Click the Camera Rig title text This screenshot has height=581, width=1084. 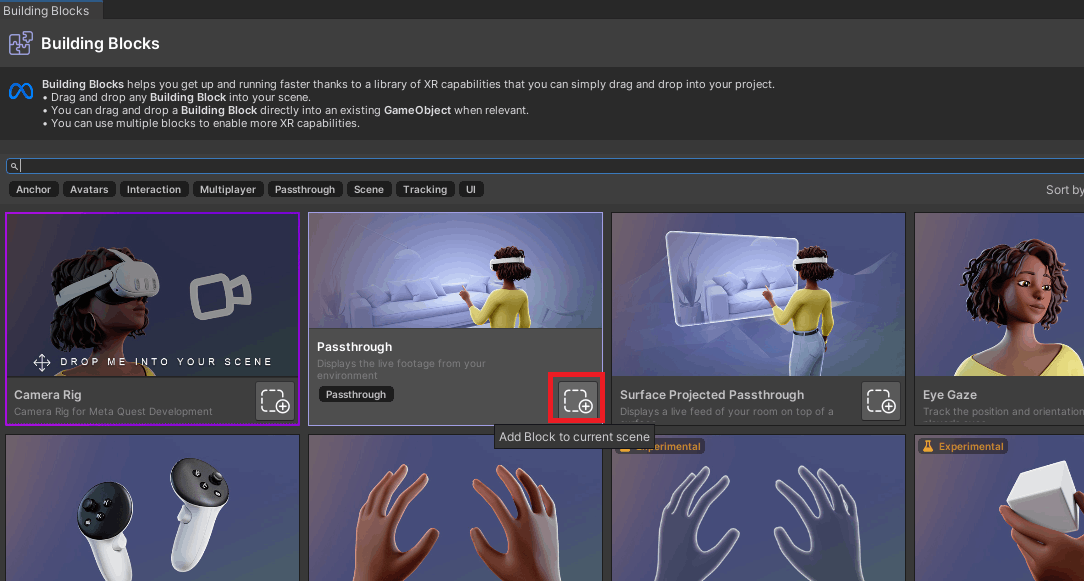coord(48,395)
